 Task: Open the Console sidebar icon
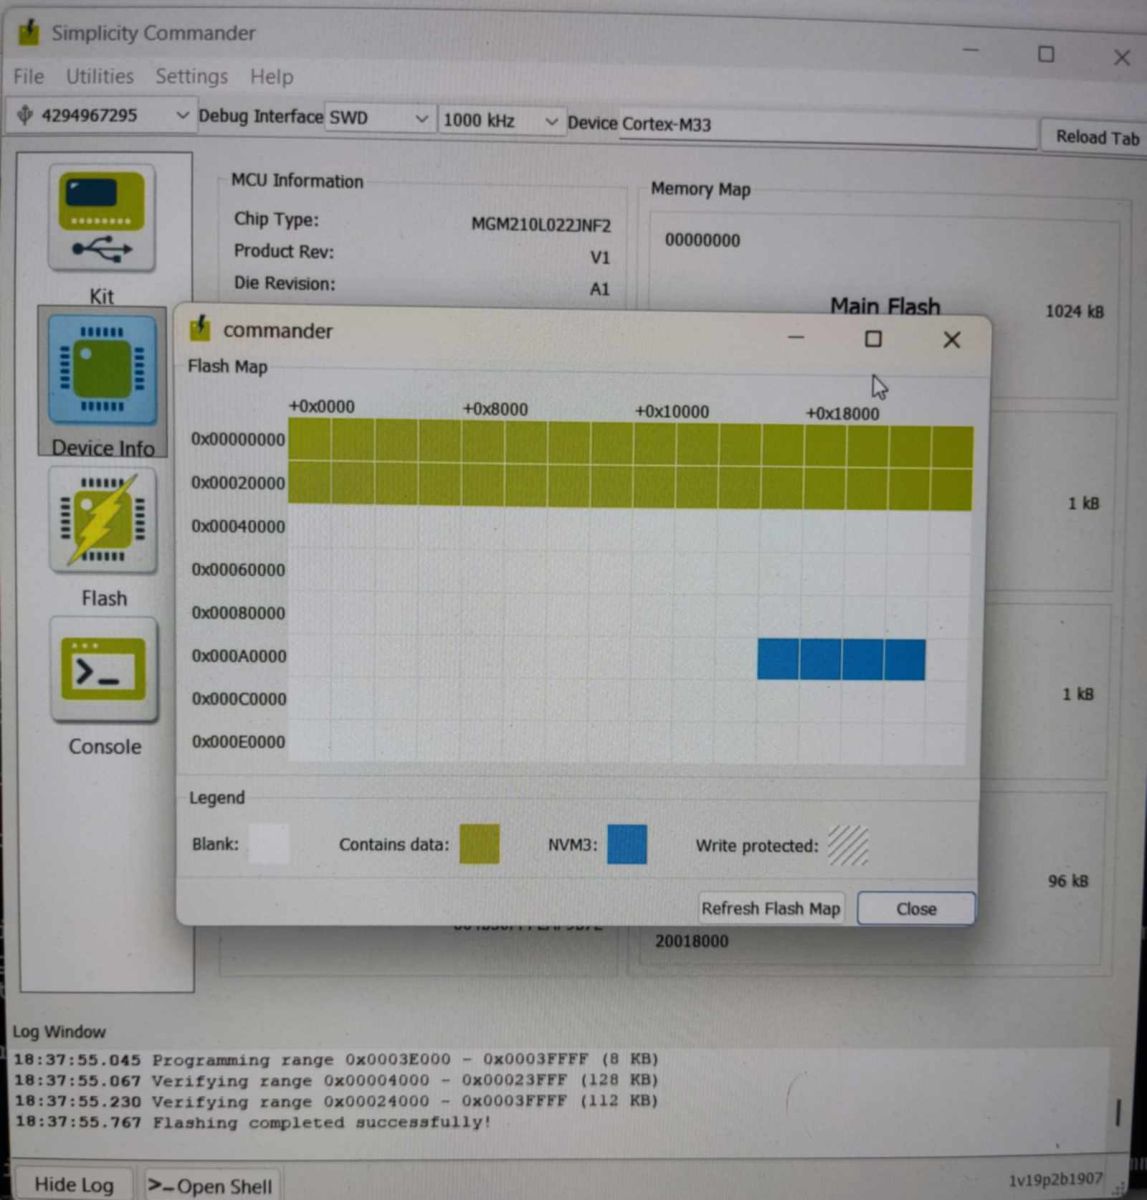(103, 669)
